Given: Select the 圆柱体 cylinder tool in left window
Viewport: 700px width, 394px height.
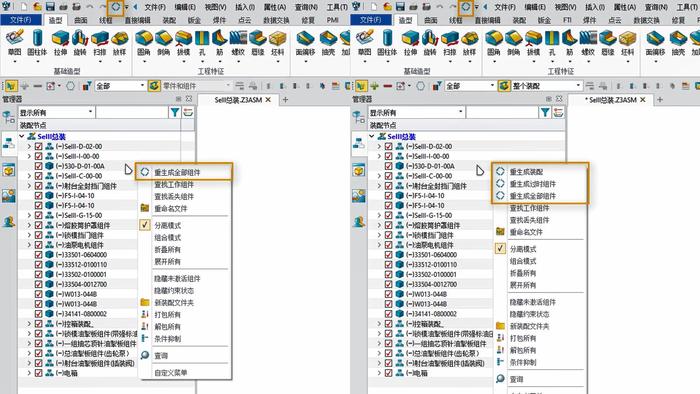Looking at the screenshot, I should point(37,43).
